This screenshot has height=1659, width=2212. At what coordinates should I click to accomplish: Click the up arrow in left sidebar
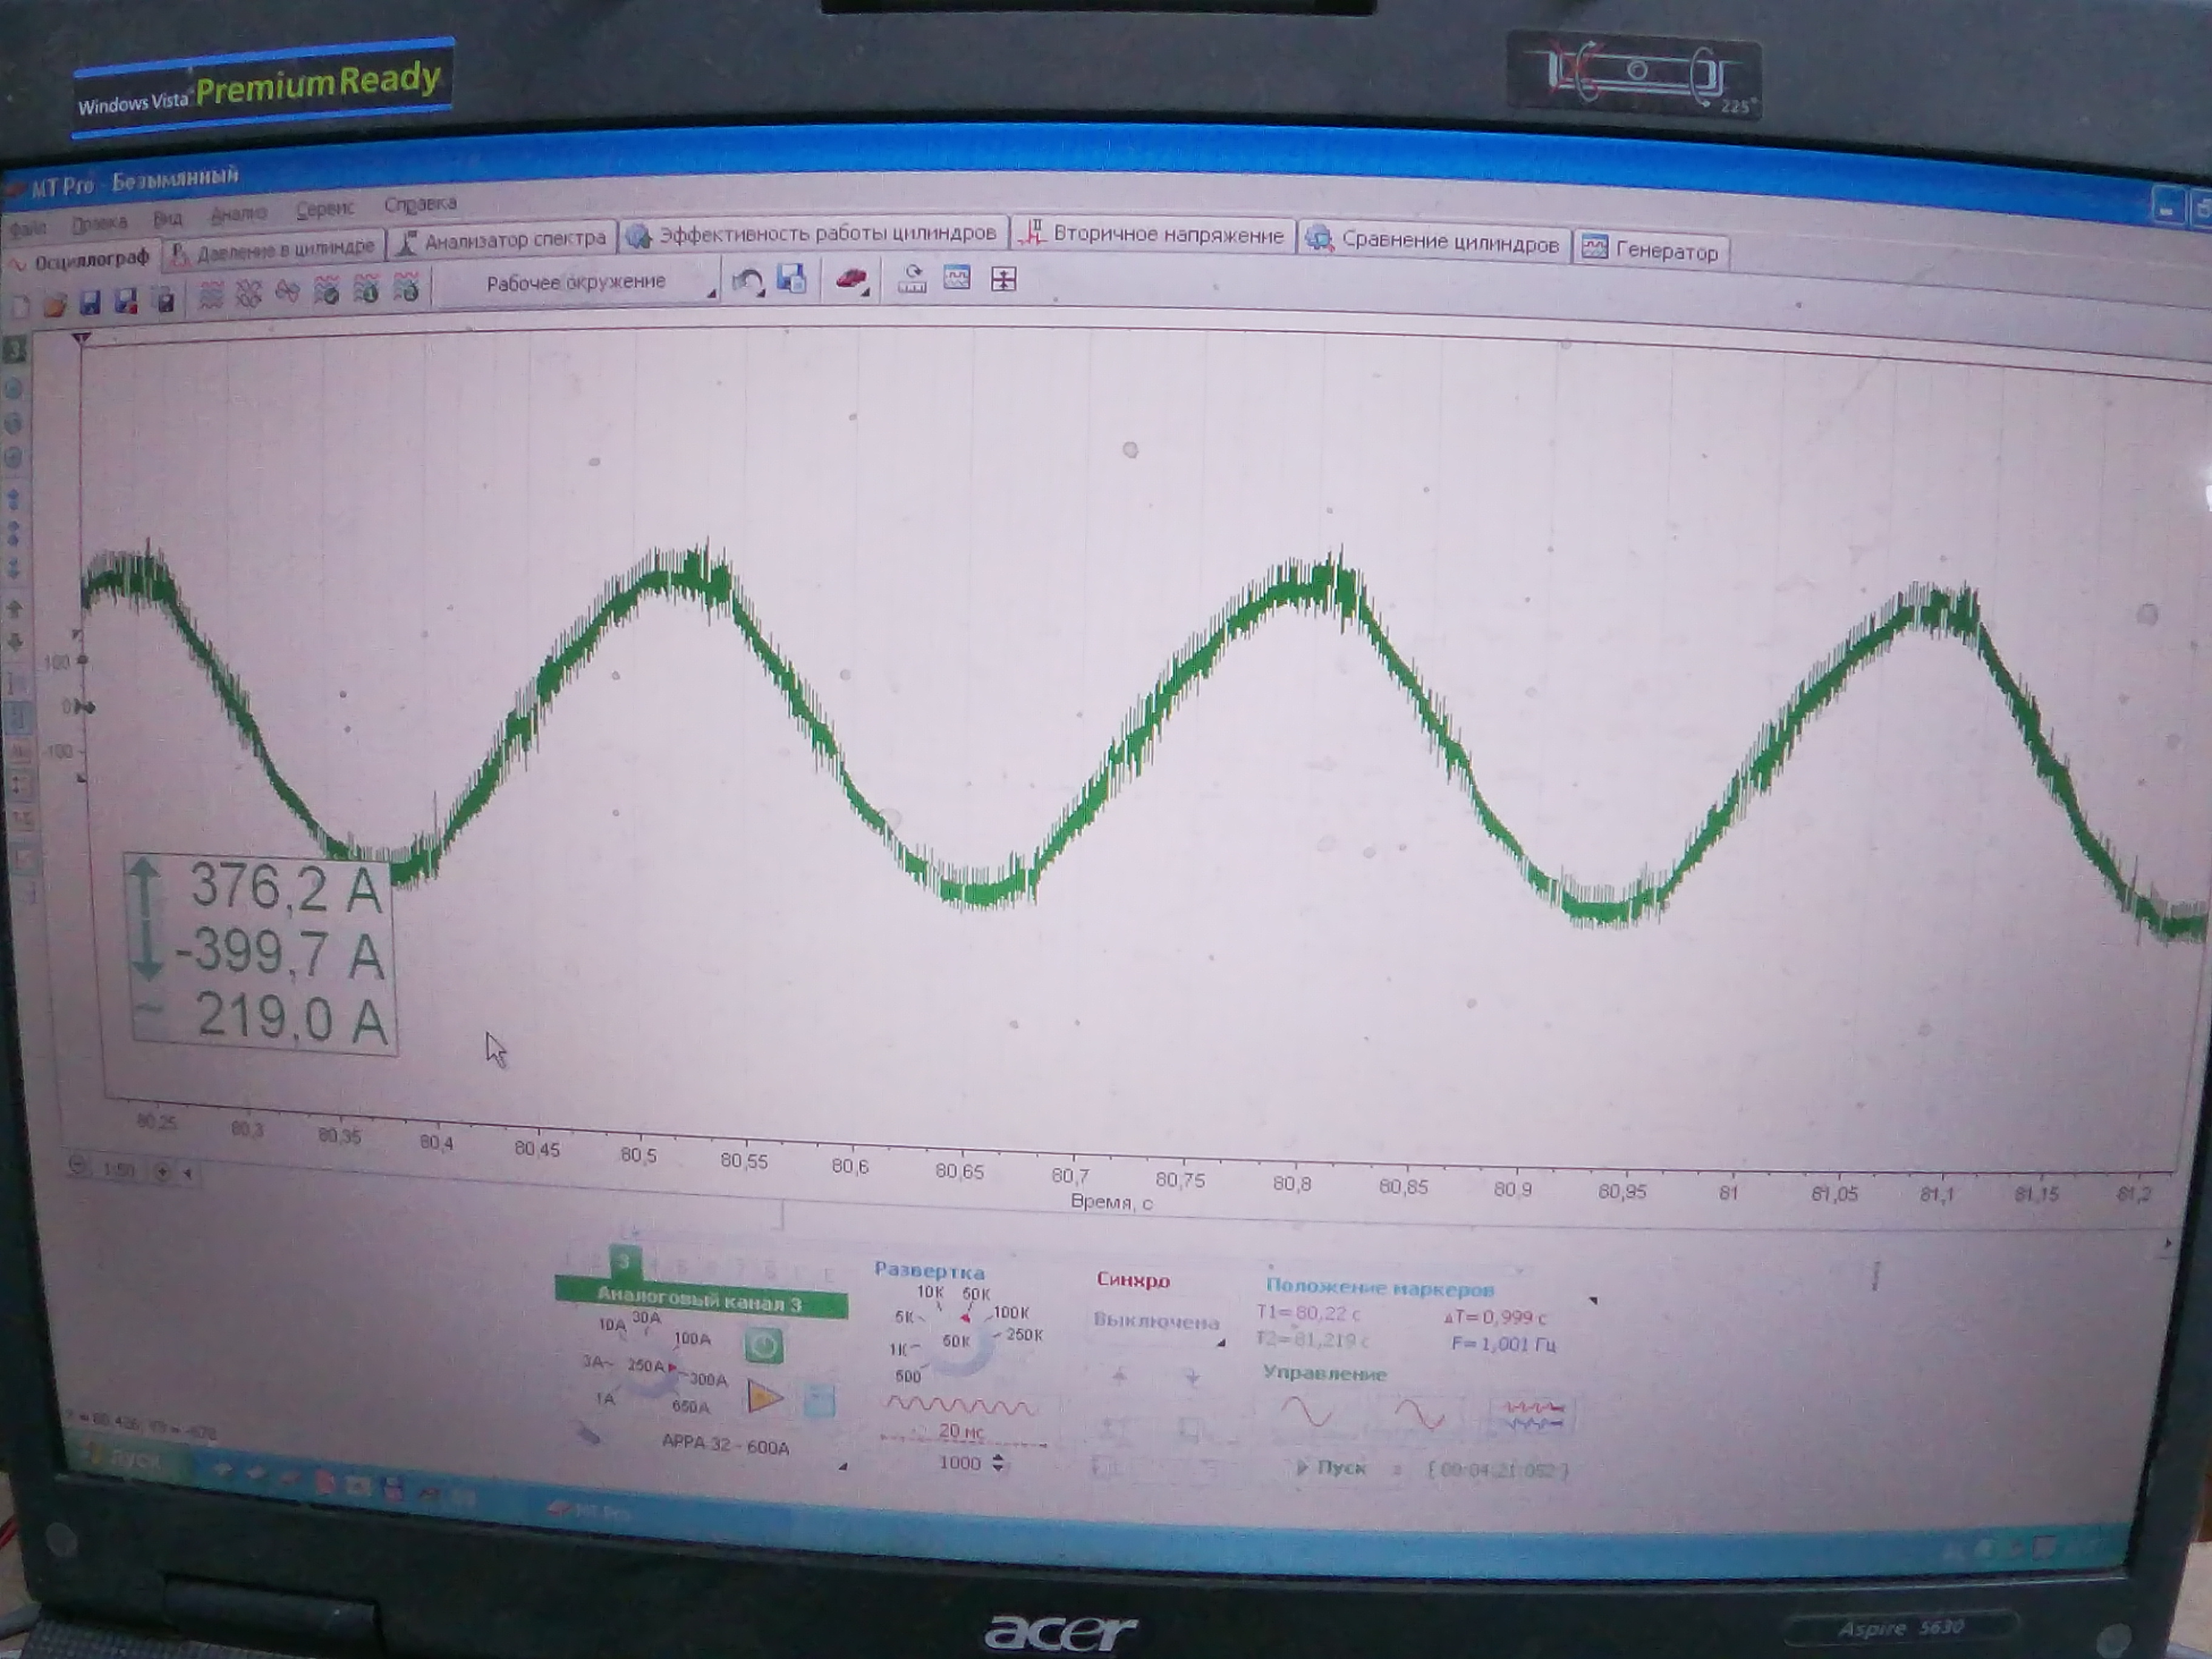click(x=16, y=608)
